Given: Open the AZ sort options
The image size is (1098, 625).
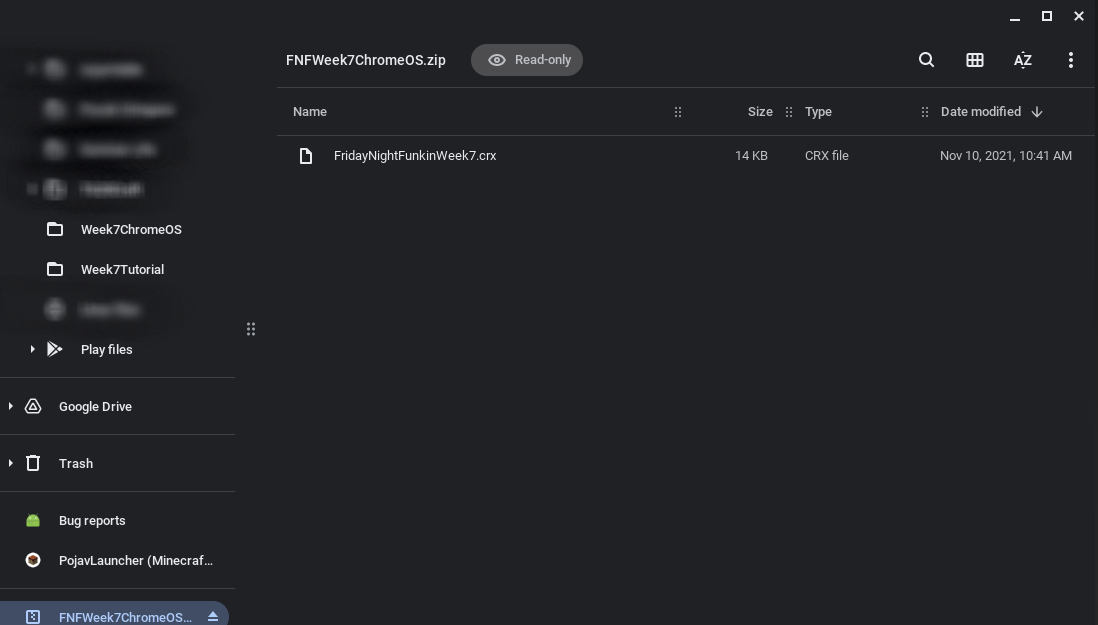Looking at the screenshot, I should click(x=1022, y=60).
